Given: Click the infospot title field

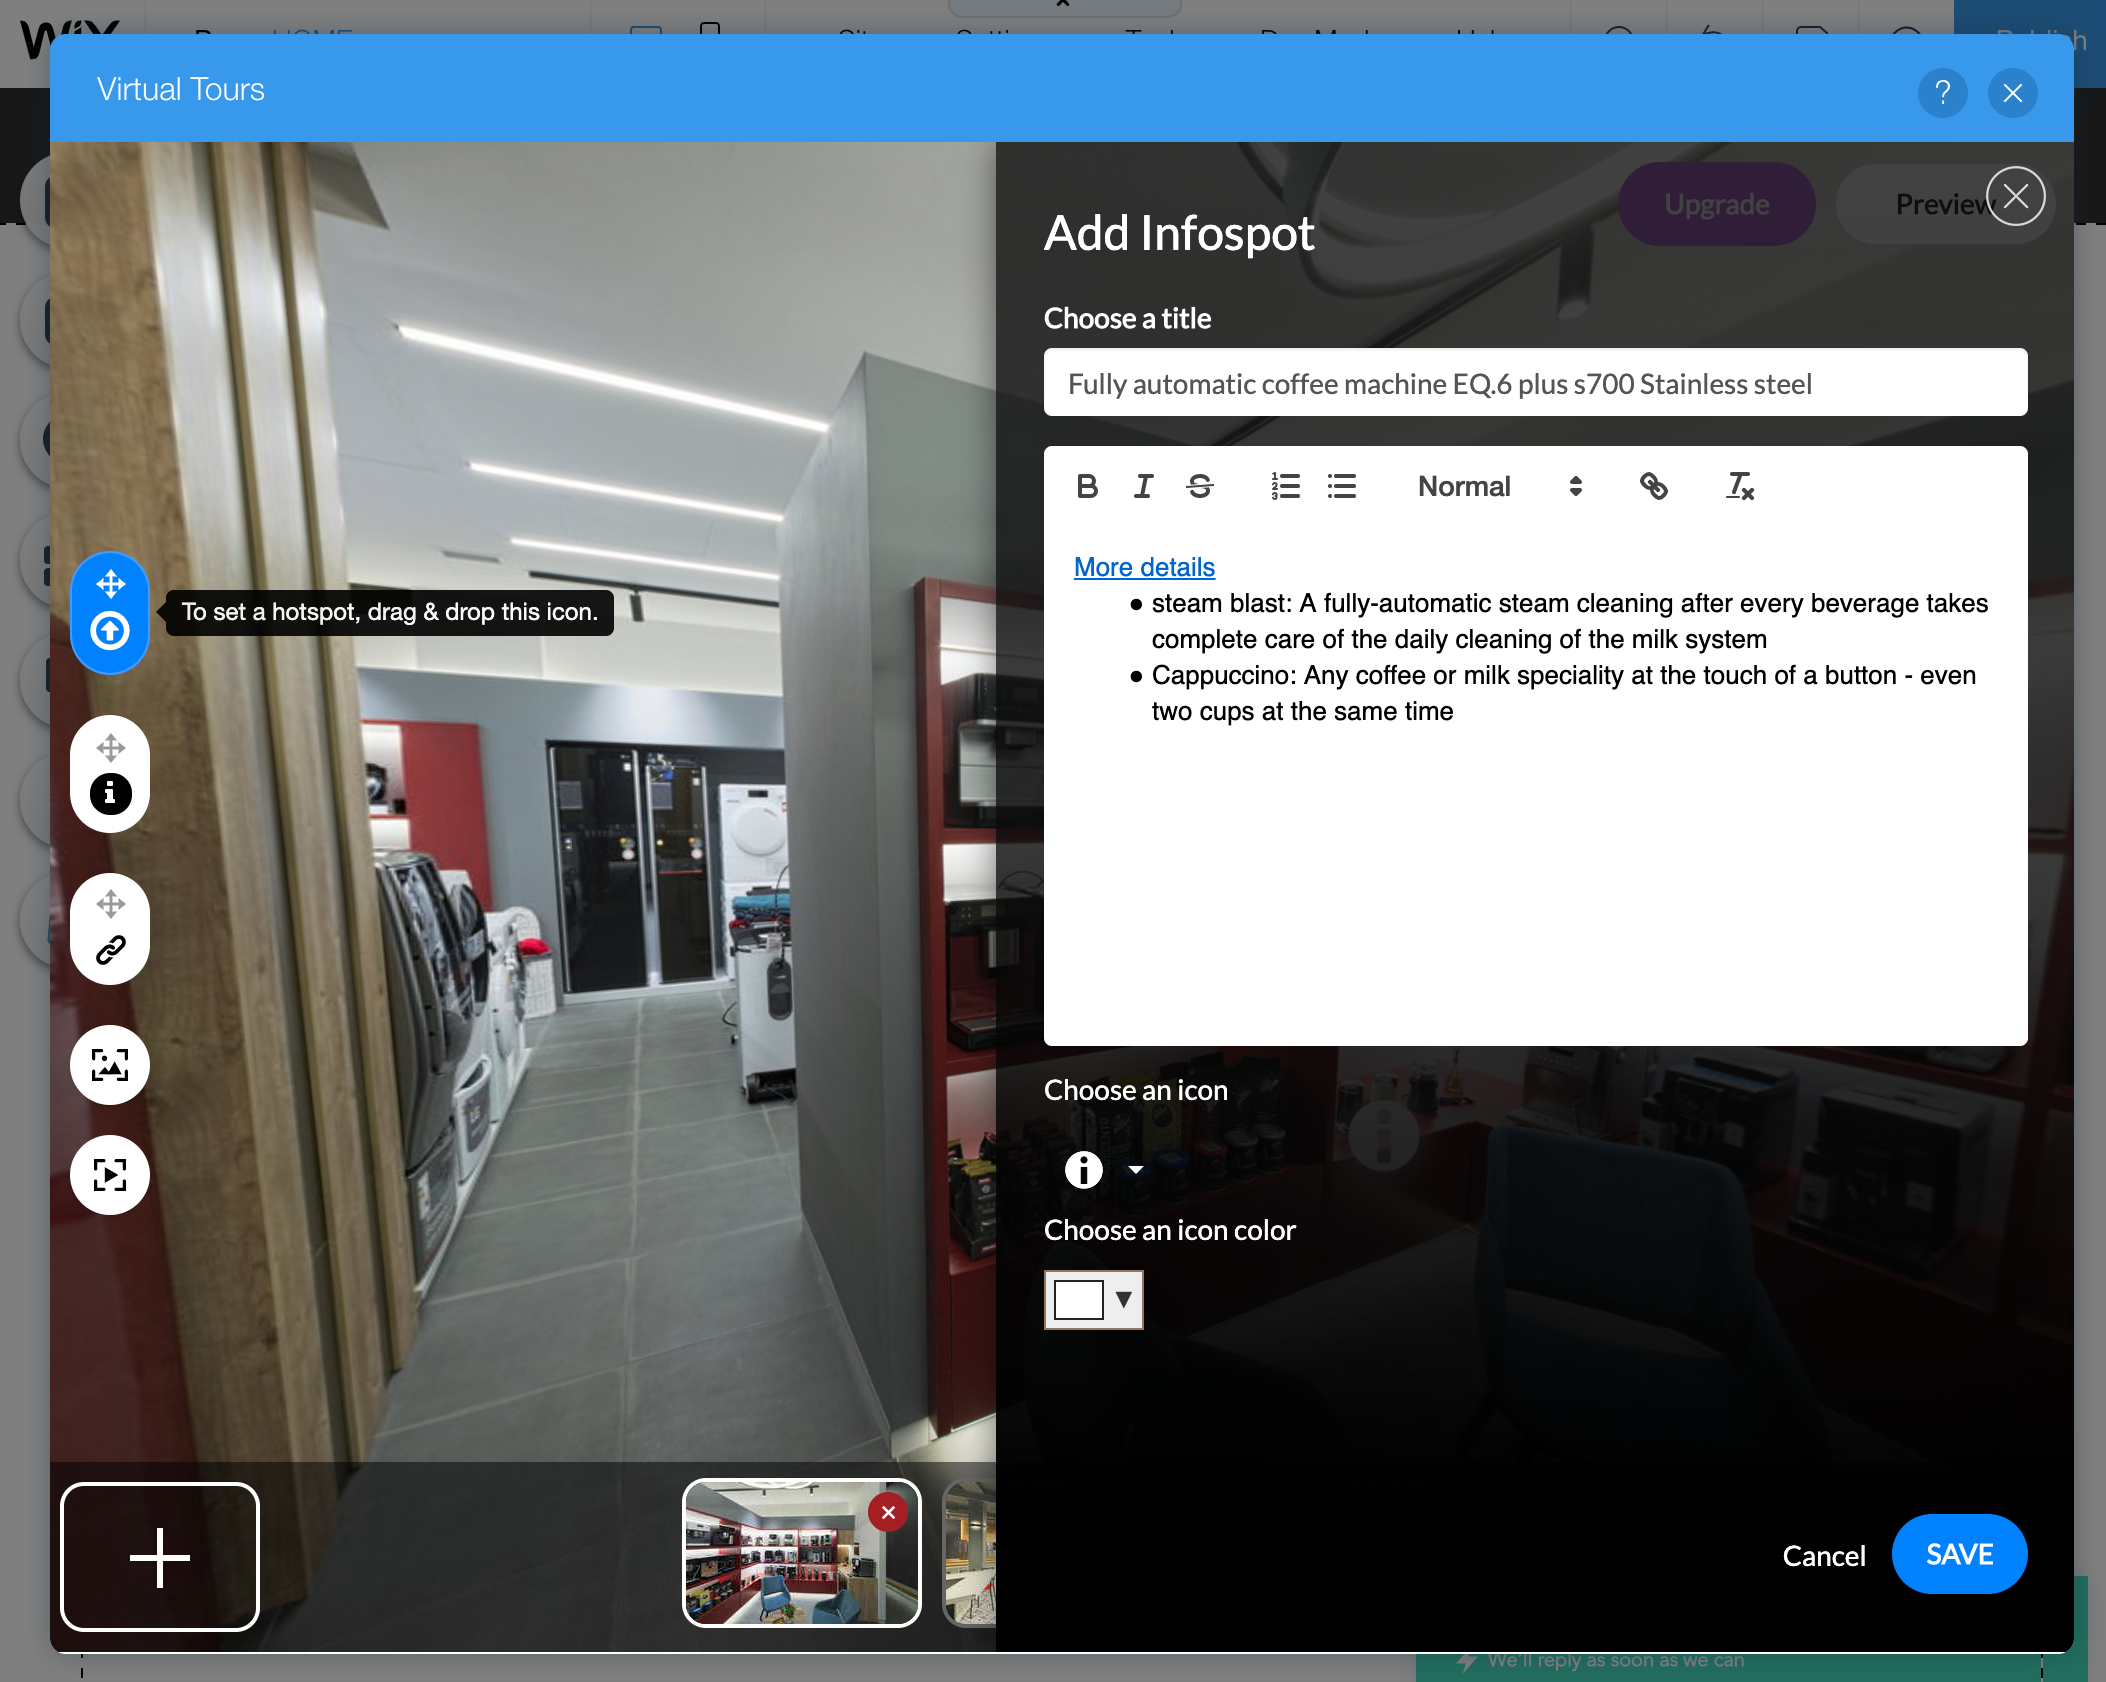Looking at the screenshot, I should tap(1535, 383).
